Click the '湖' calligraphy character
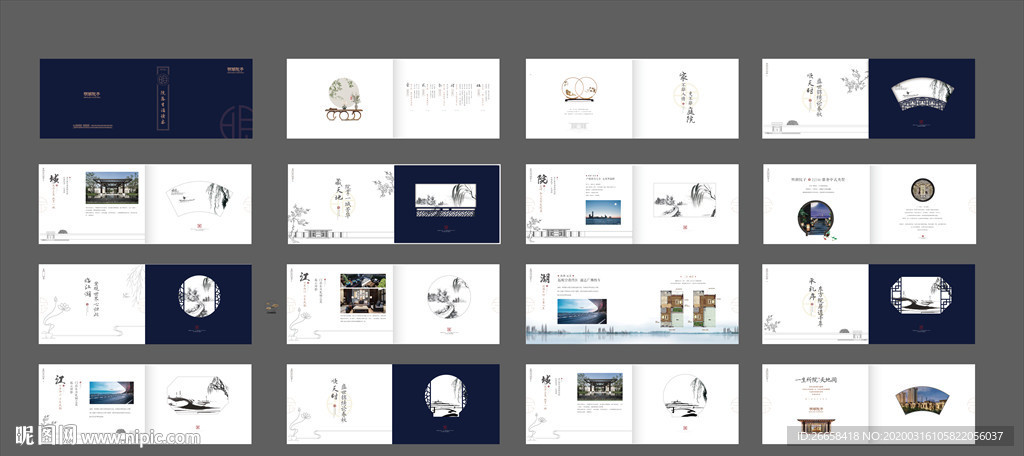Image resolution: width=1024 pixels, height=456 pixels. 545,279
